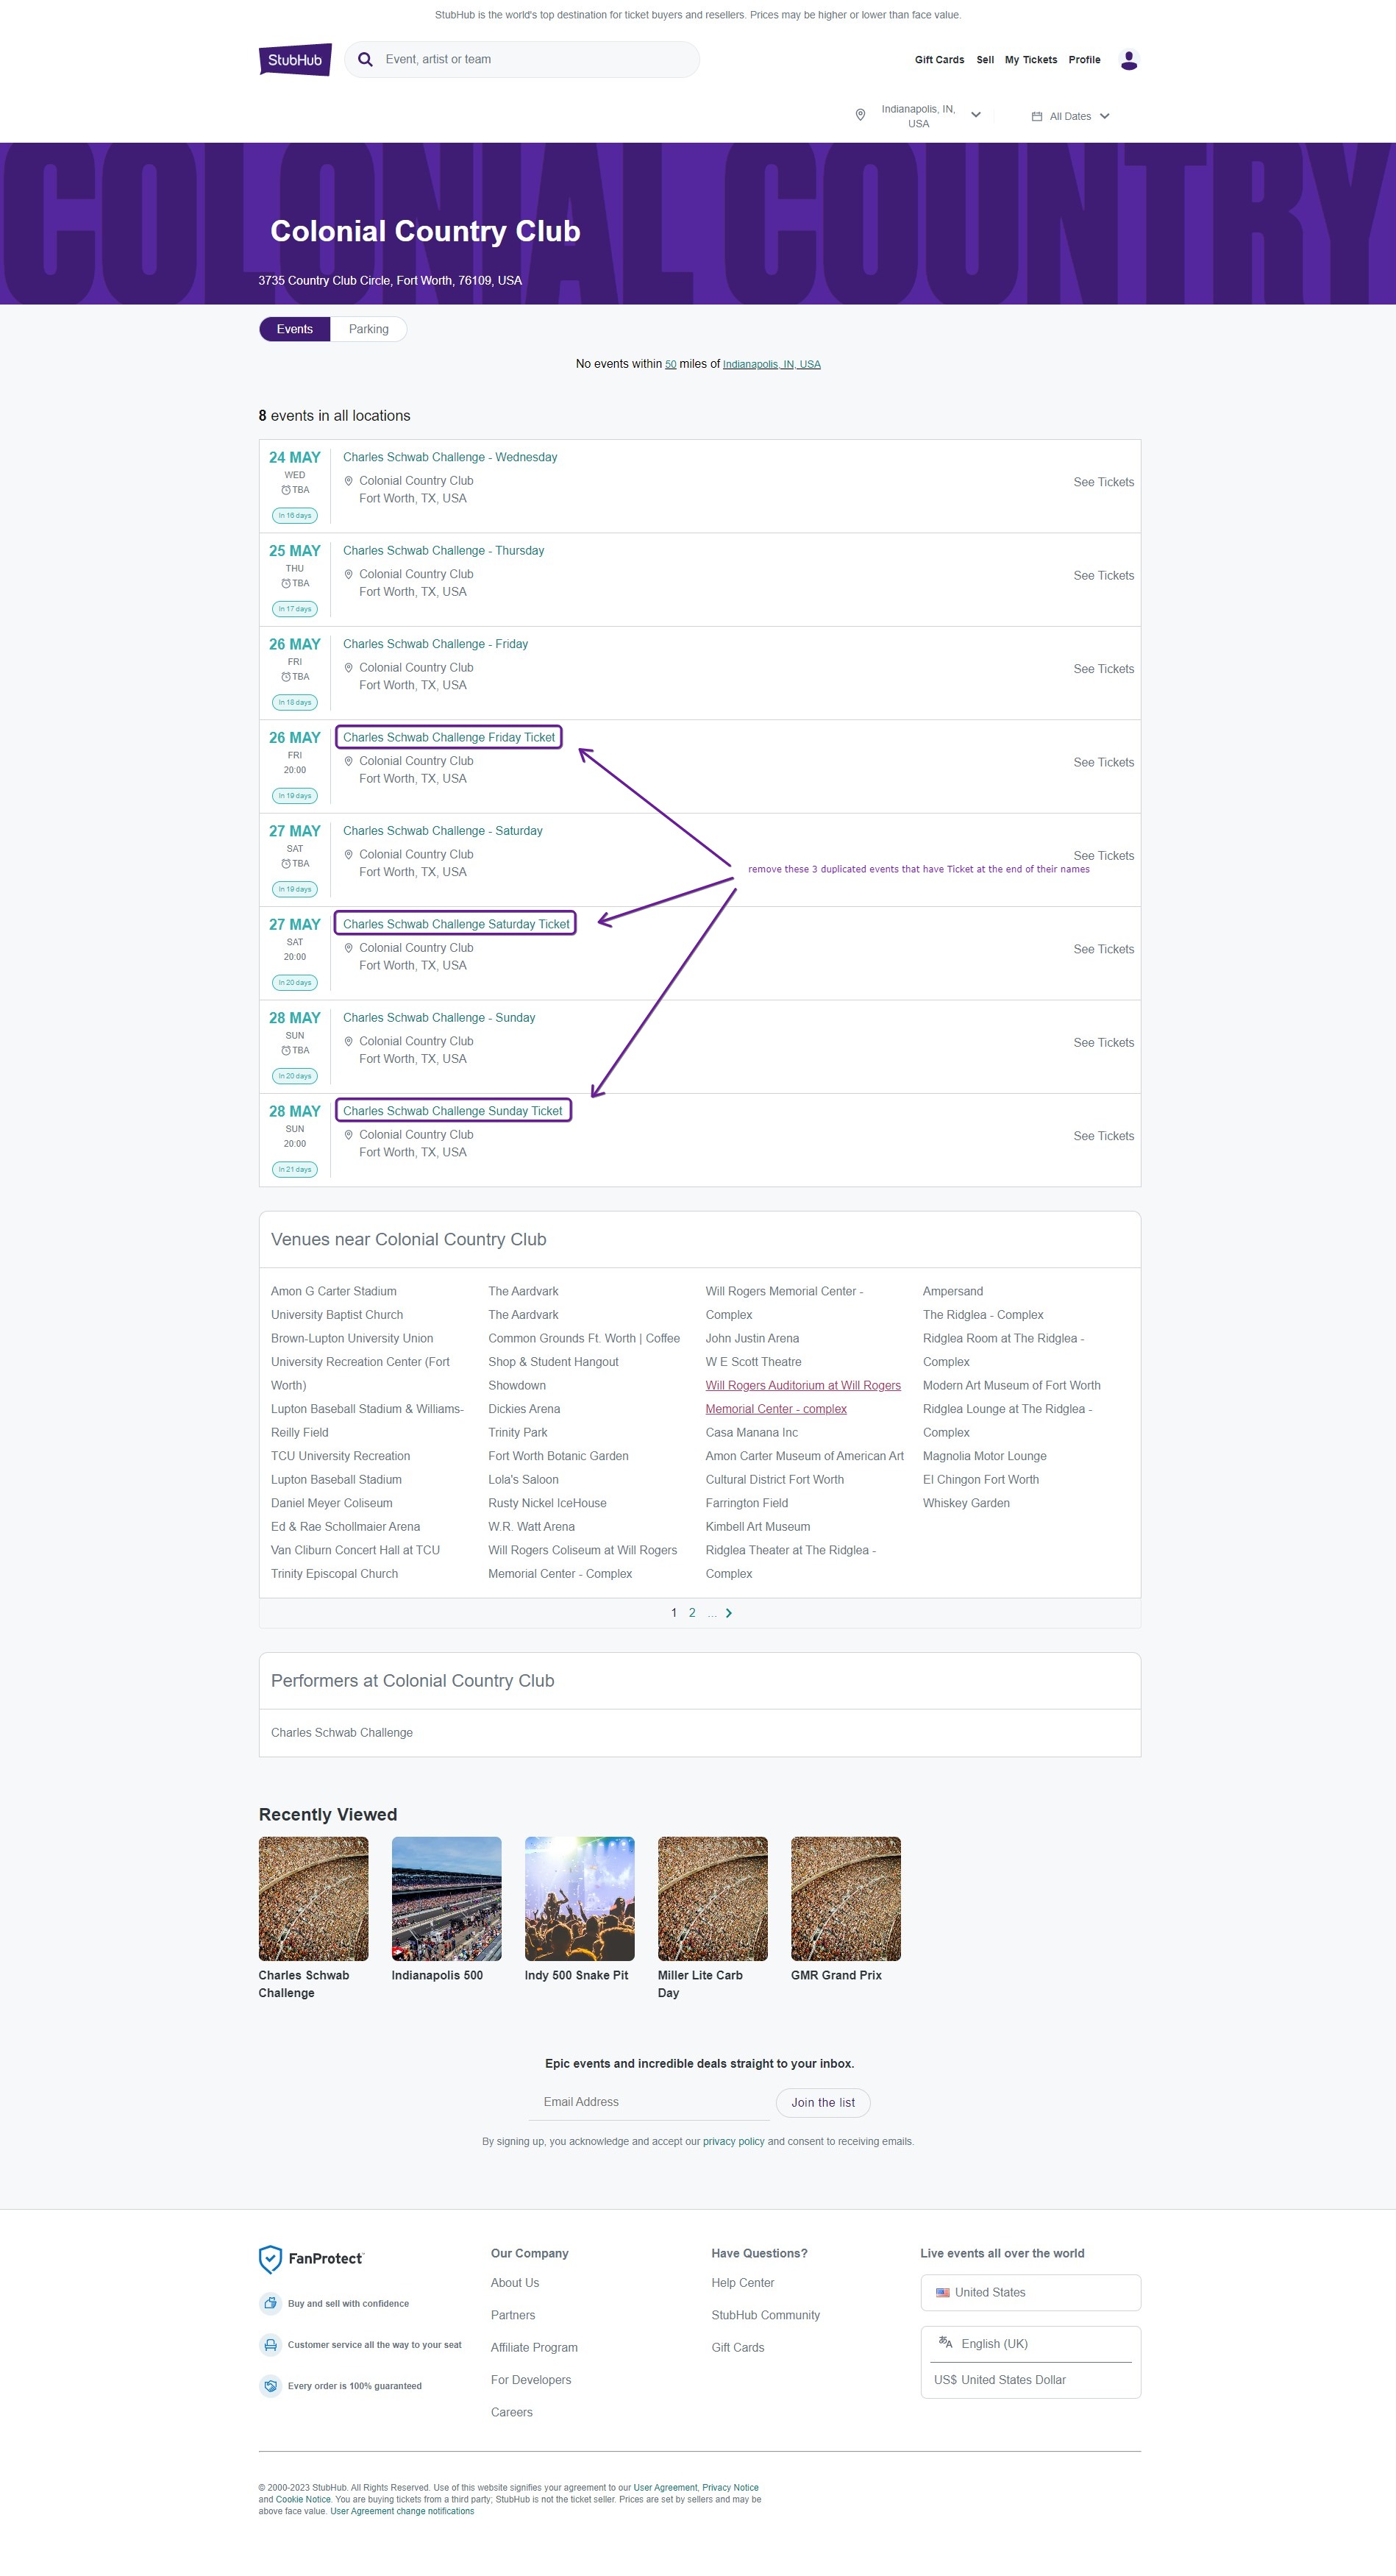Expand the All Dates dropdown chevron
Screen dimensions: 1396x2576
pyautogui.click(x=1105, y=116)
